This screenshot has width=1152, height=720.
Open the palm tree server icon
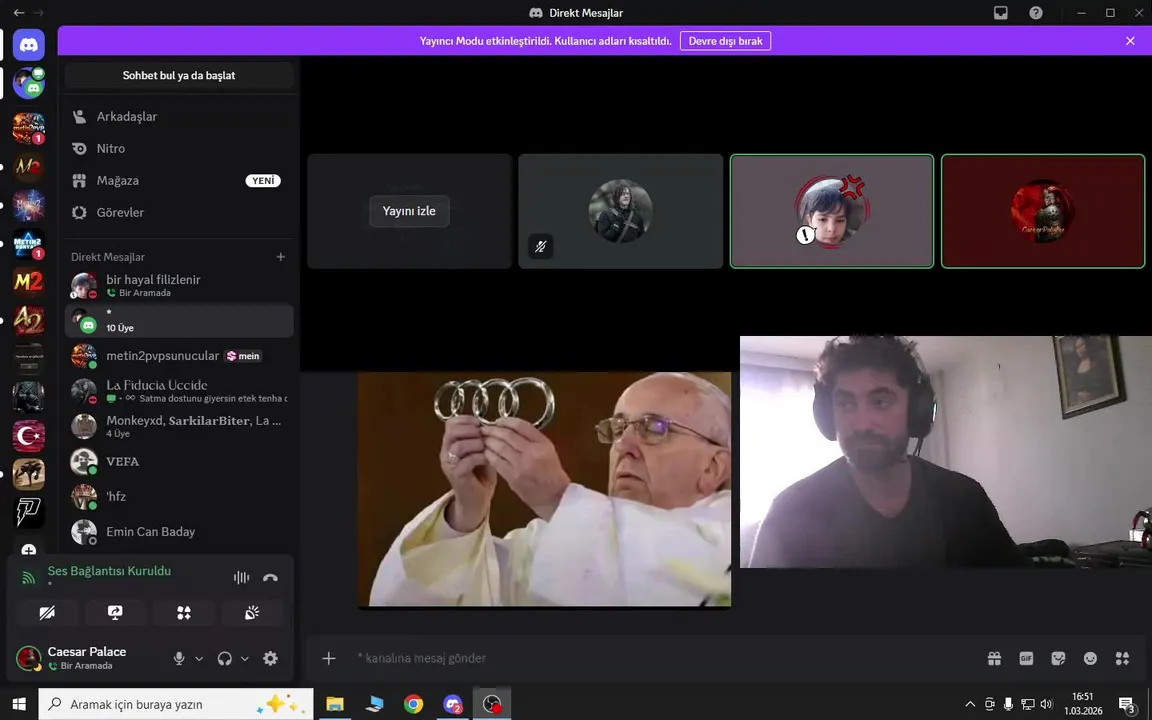(29, 474)
